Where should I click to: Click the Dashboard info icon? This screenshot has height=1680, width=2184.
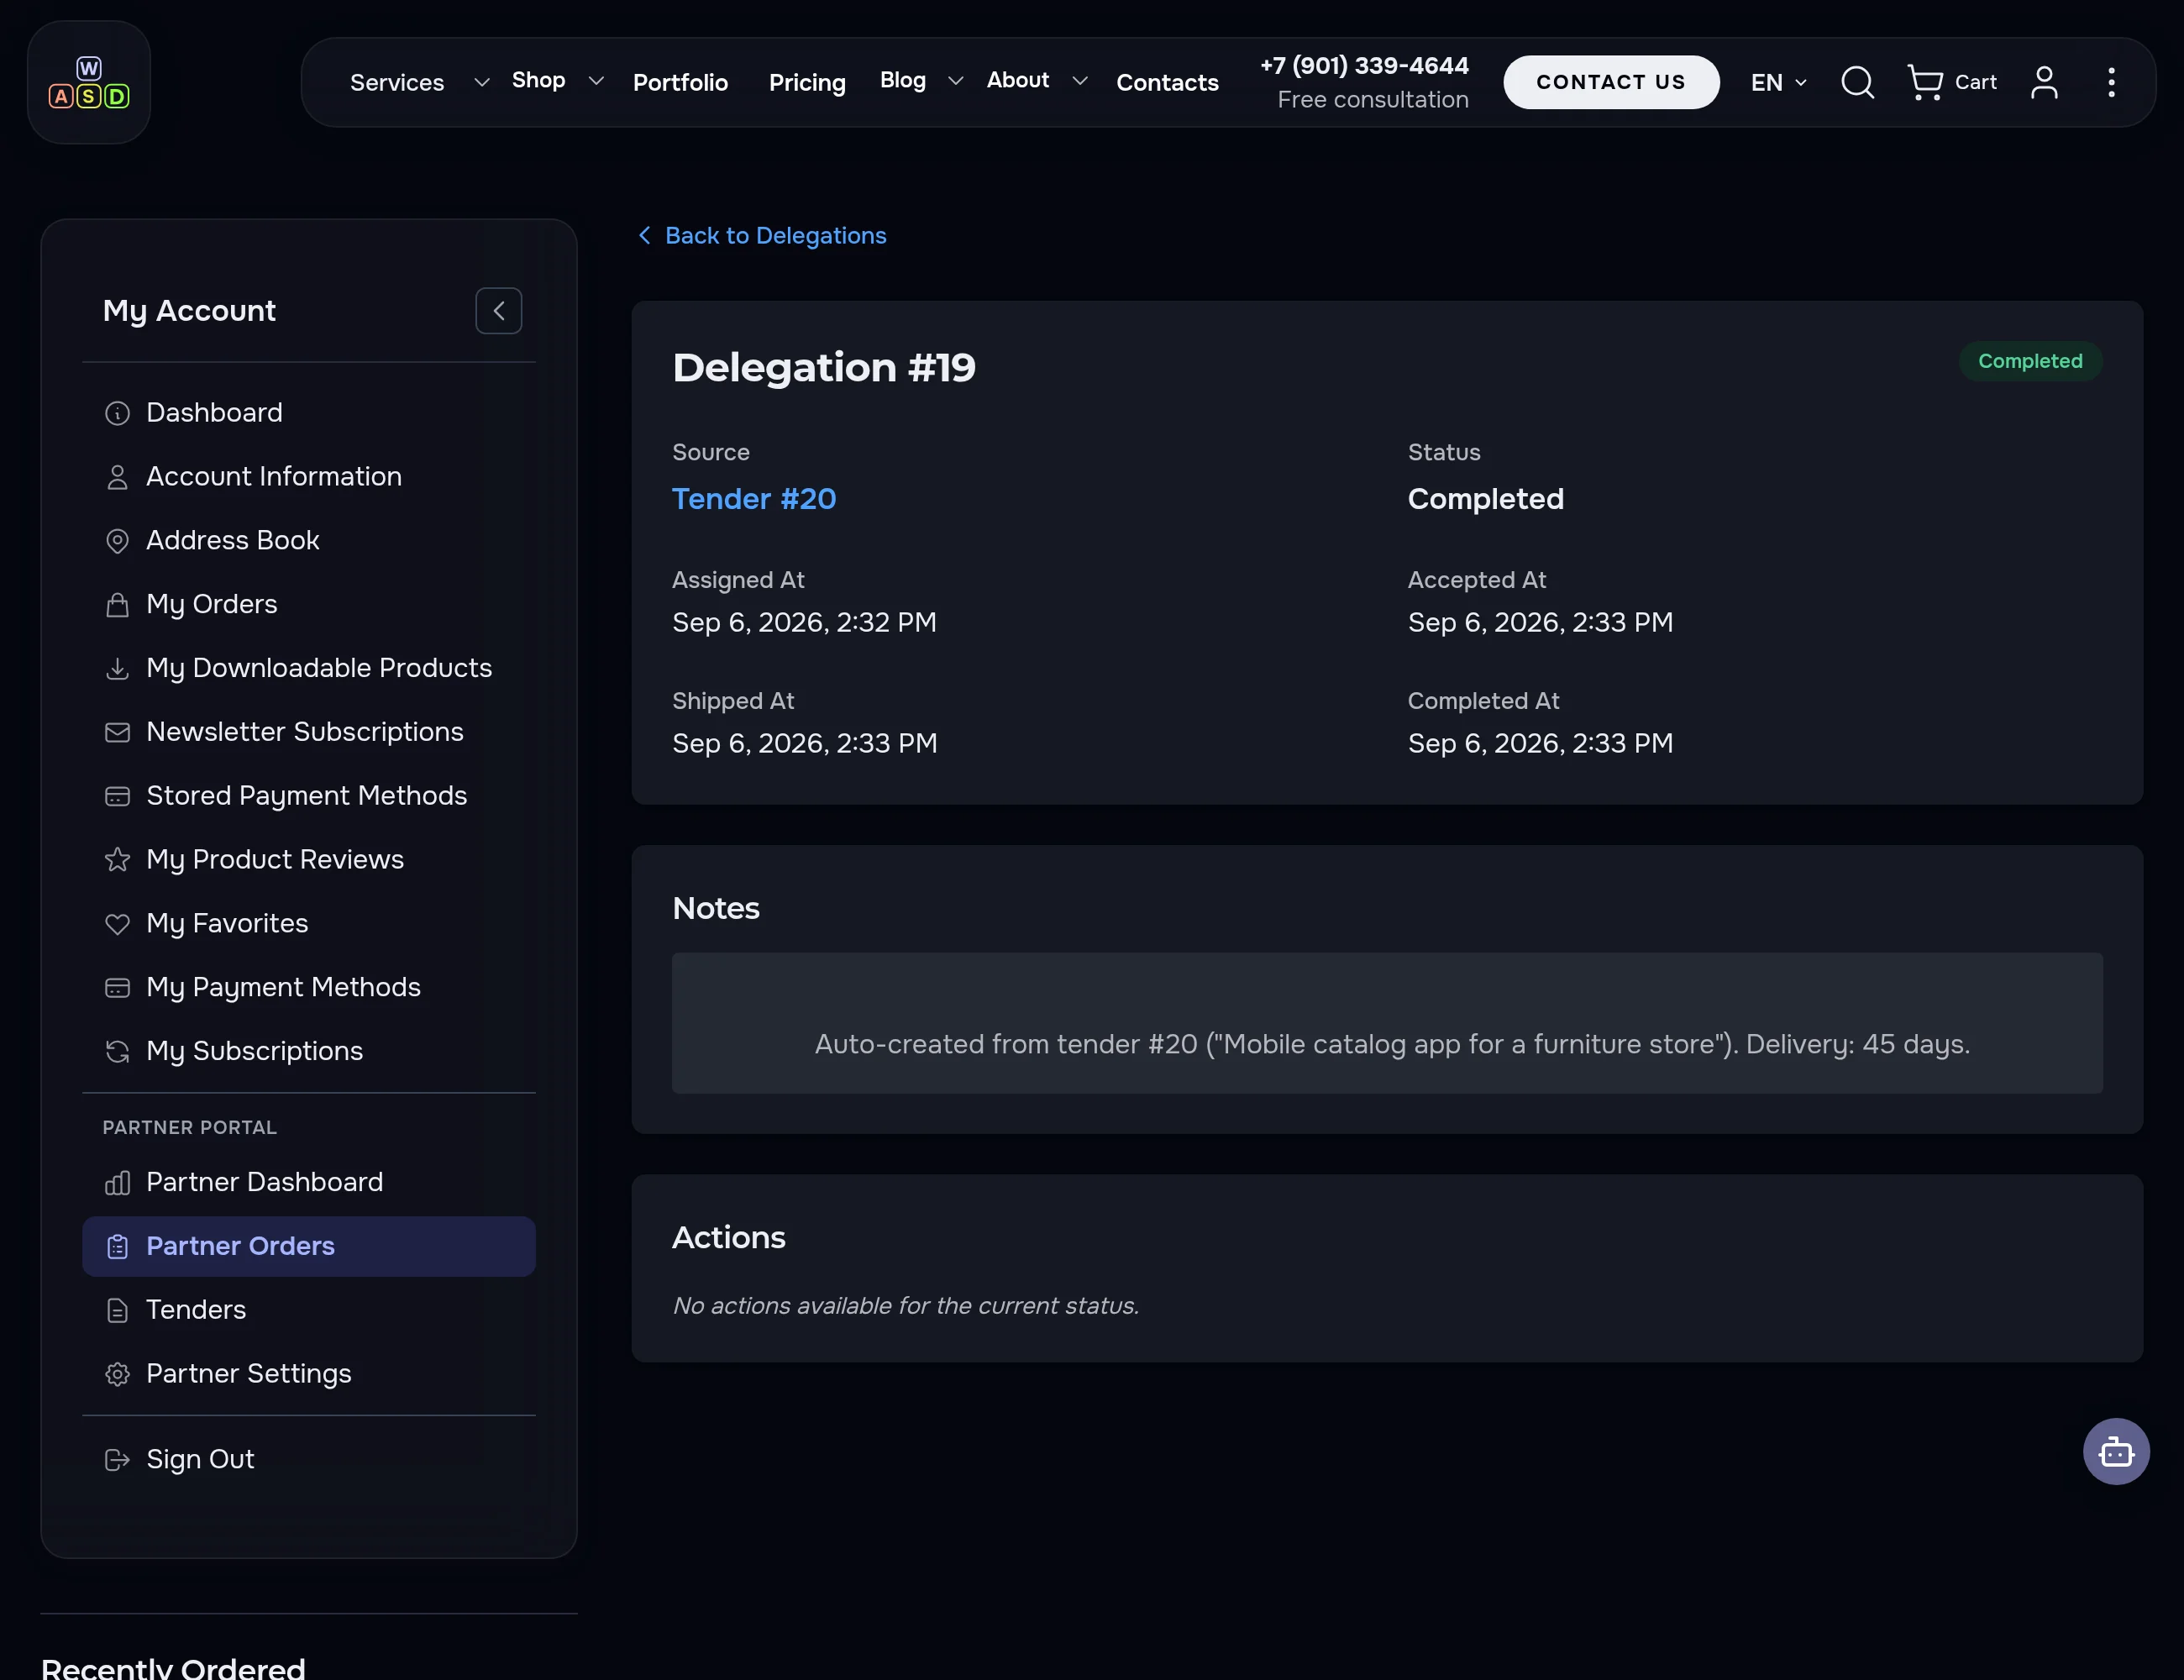click(x=117, y=413)
